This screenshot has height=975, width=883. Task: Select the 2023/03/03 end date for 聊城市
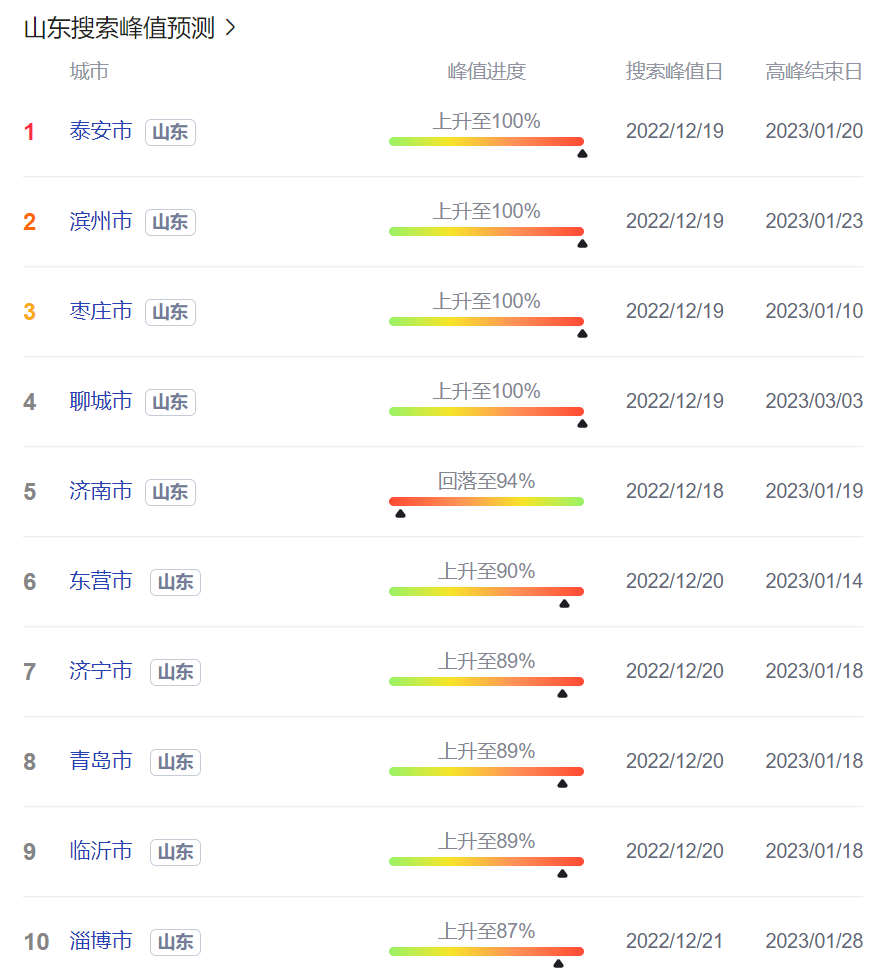(x=814, y=401)
